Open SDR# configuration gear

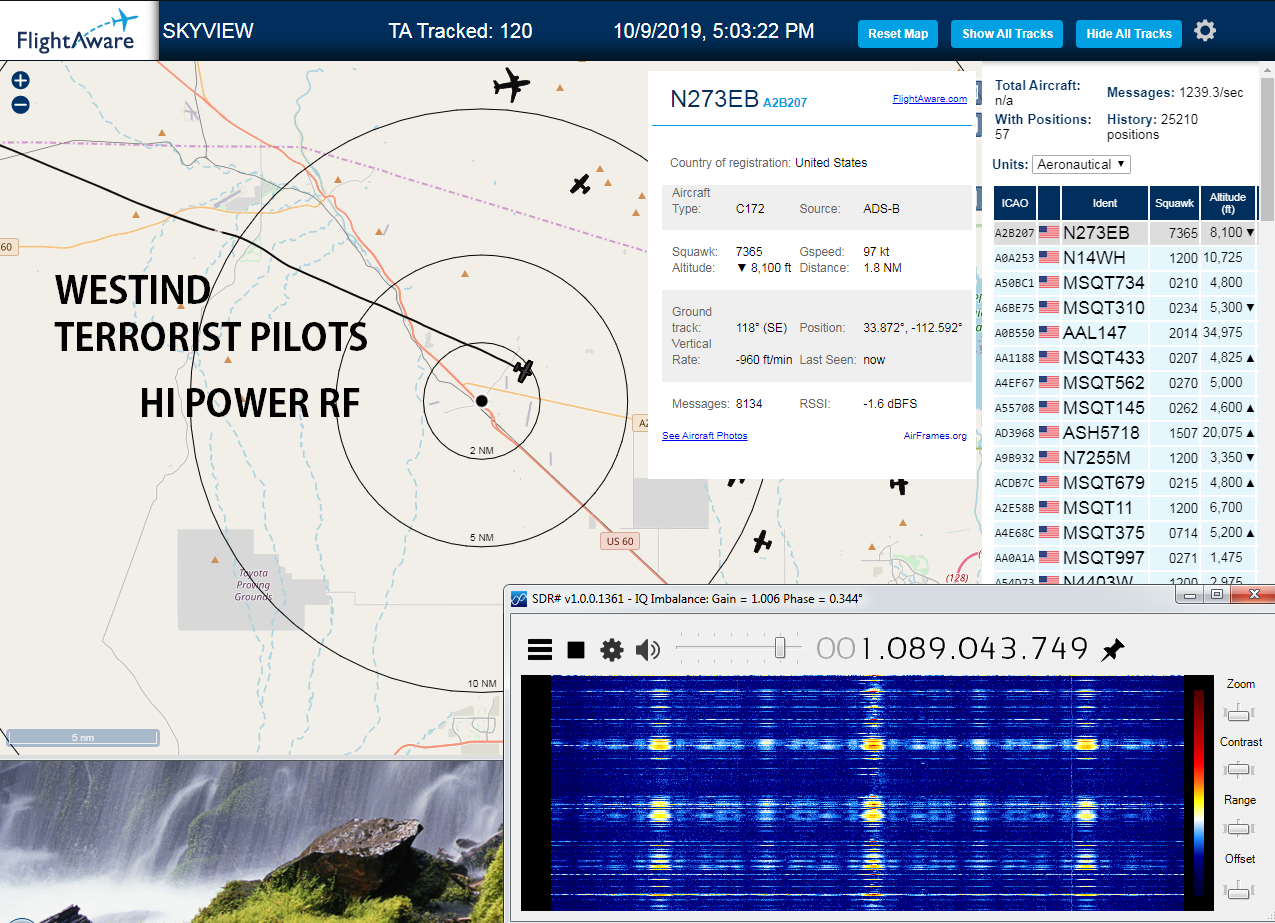pos(611,650)
